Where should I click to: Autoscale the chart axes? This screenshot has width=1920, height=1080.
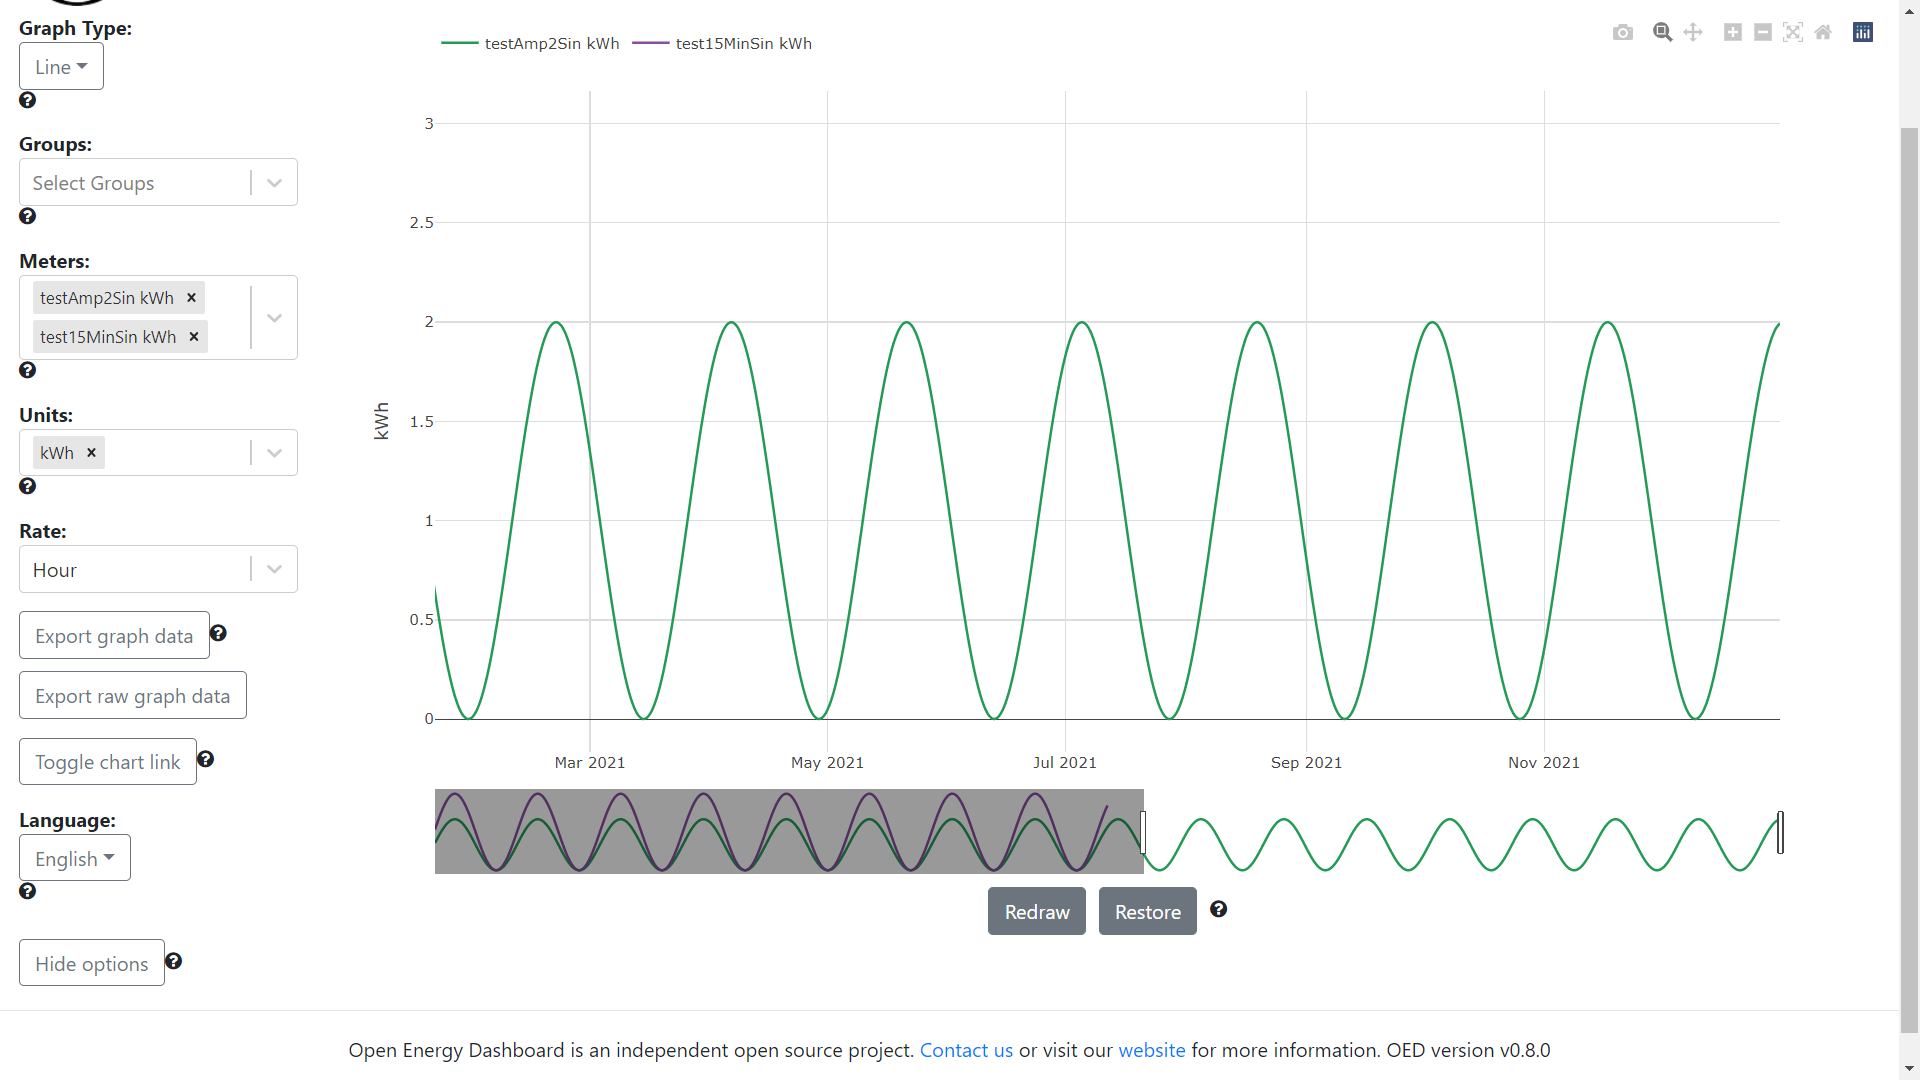tap(1792, 32)
